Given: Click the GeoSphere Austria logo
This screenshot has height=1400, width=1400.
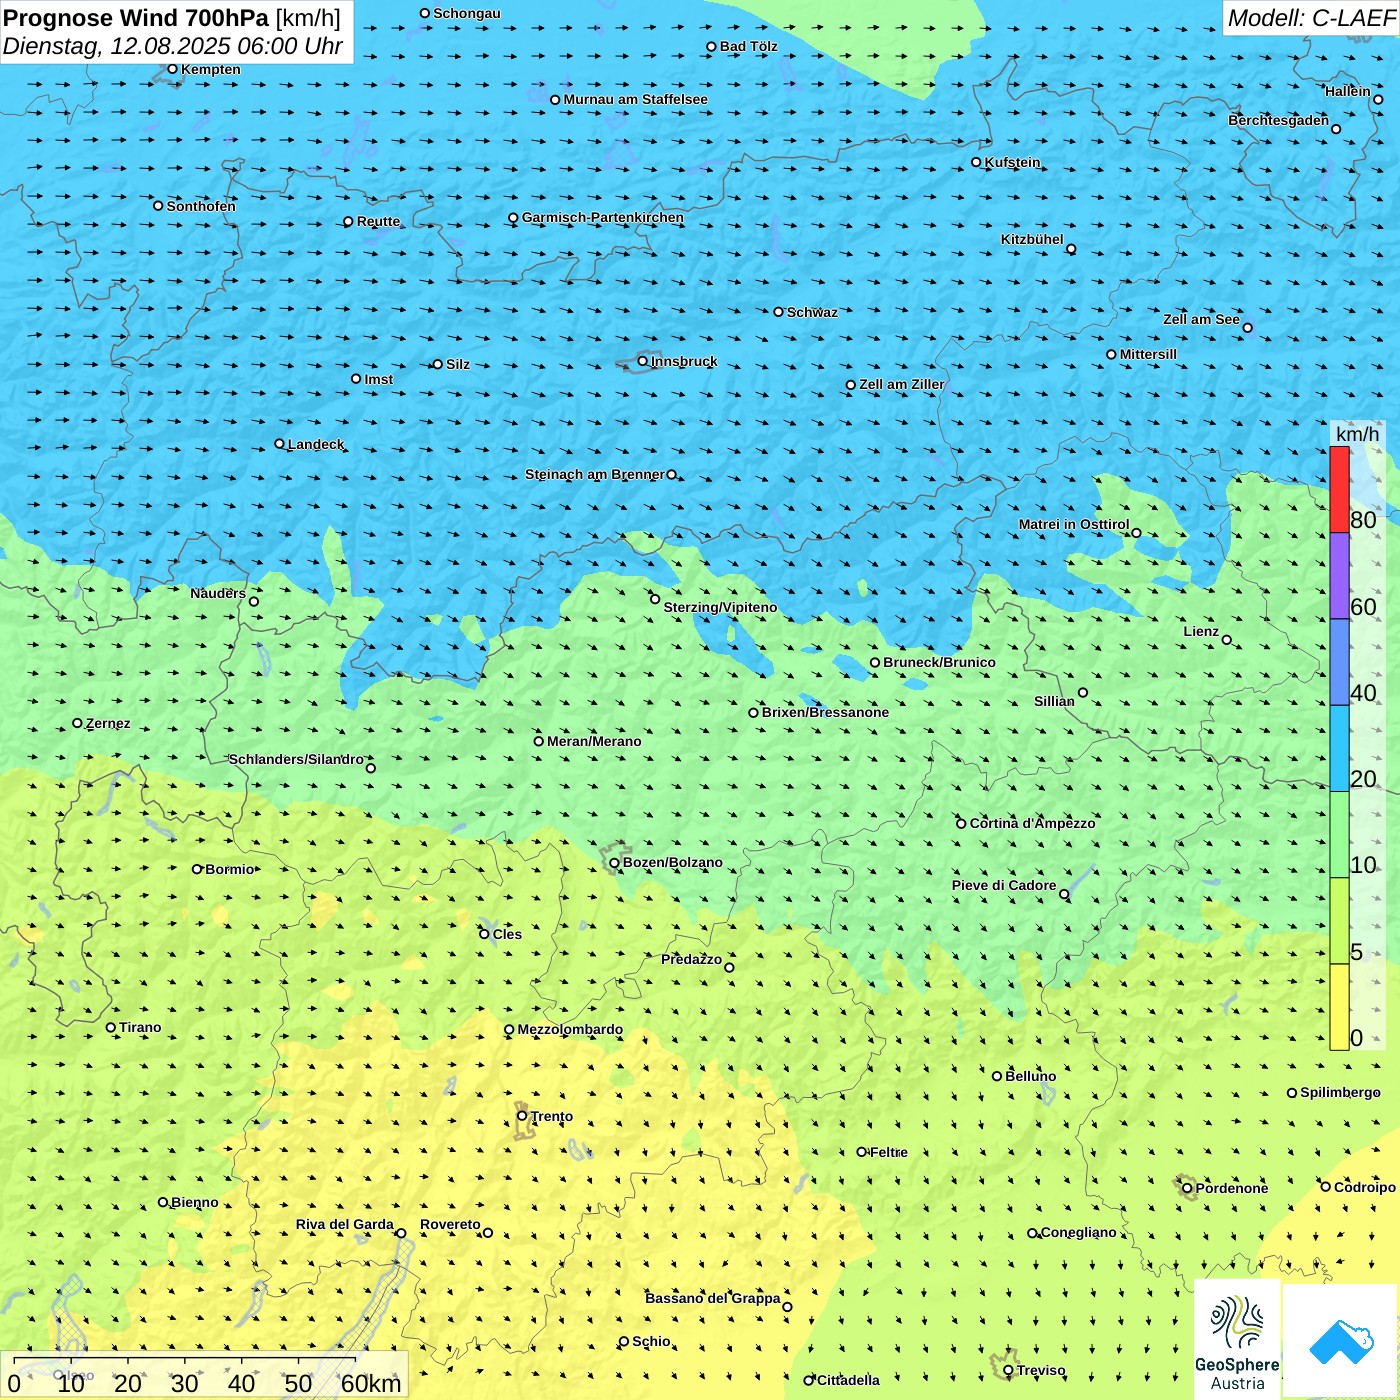Looking at the screenshot, I should [1237, 1339].
